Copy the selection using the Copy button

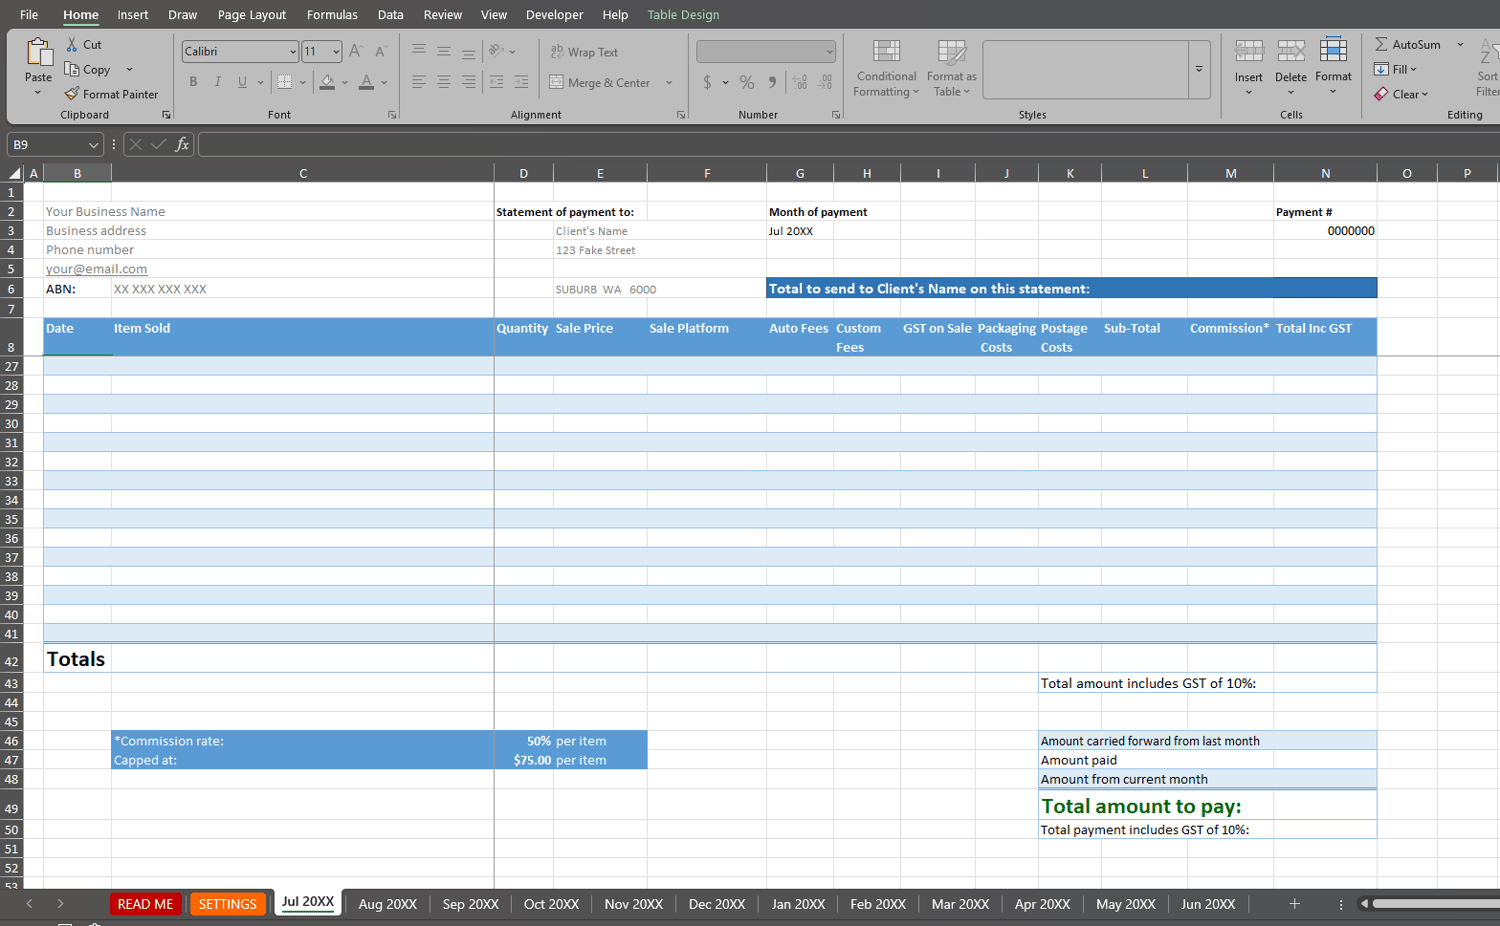coord(88,69)
